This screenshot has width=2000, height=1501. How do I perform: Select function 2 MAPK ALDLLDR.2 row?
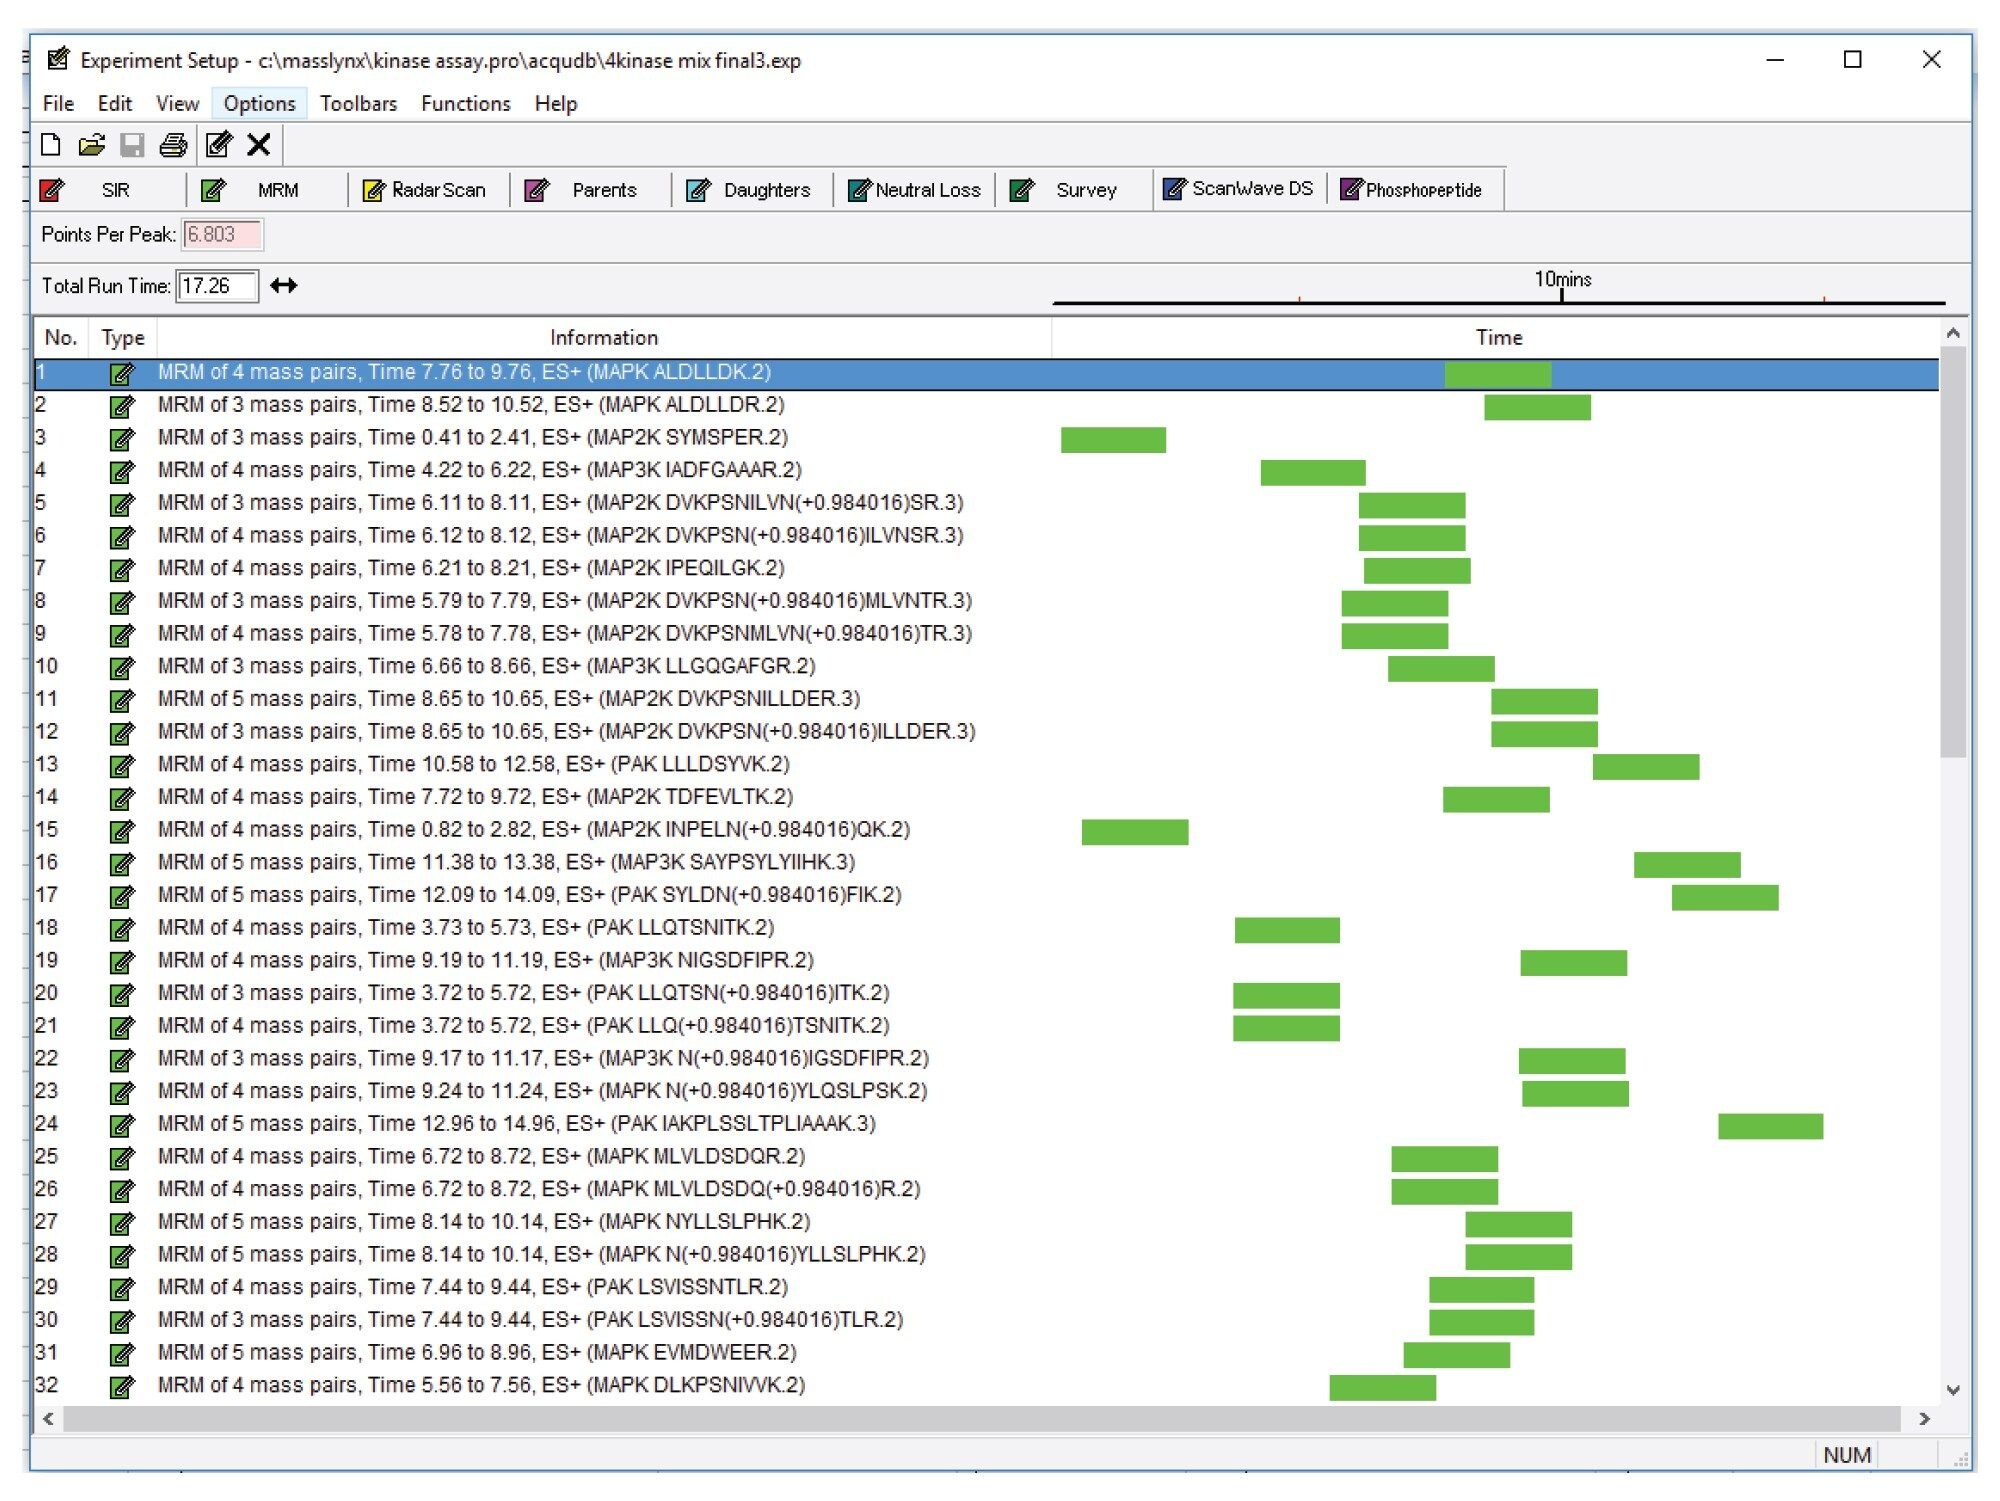(x=986, y=406)
